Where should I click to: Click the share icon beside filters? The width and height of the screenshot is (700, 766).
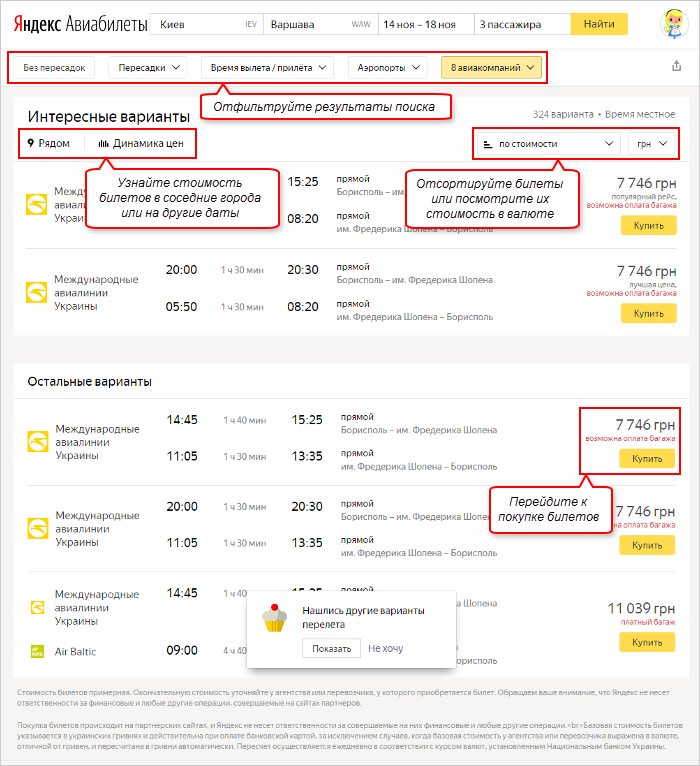point(677,66)
